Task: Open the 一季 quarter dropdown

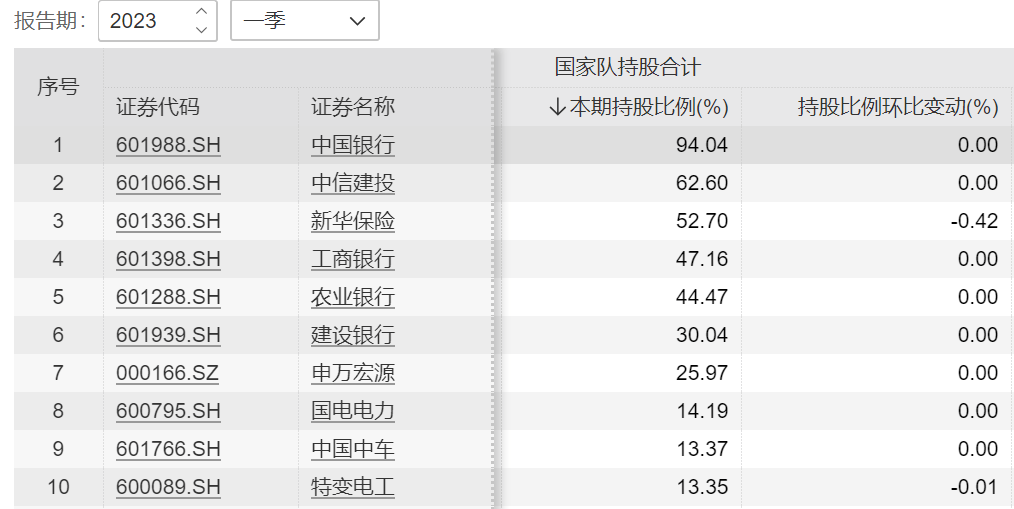Action: [305, 21]
